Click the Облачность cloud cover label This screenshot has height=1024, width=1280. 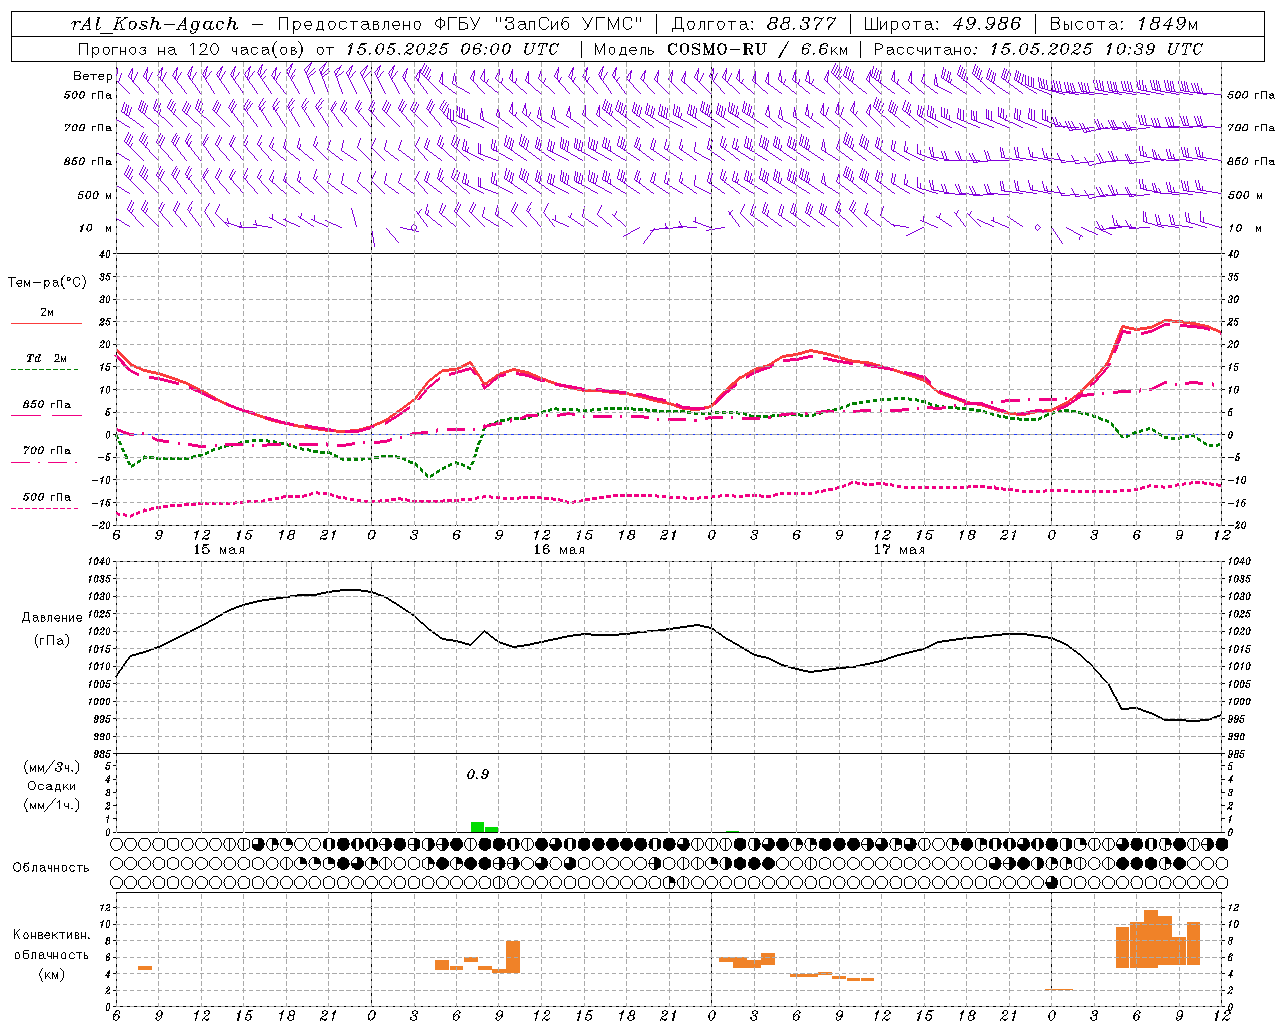point(51,867)
